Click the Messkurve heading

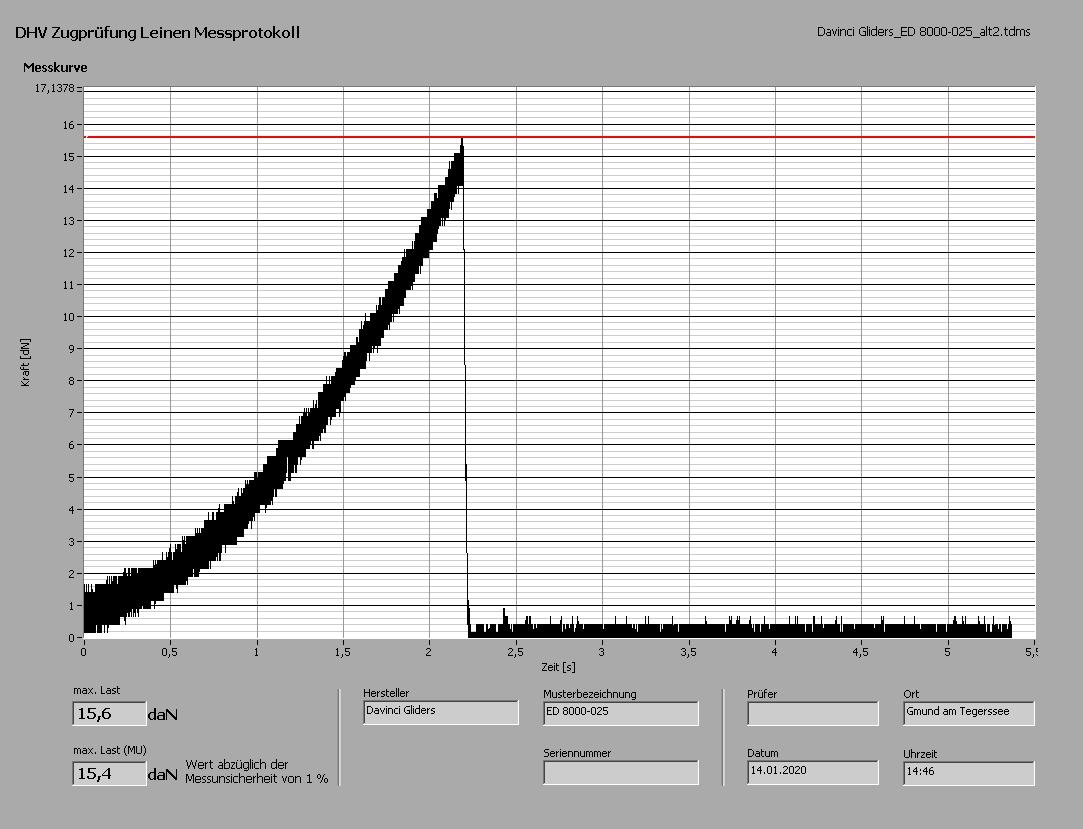pos(55,67)
